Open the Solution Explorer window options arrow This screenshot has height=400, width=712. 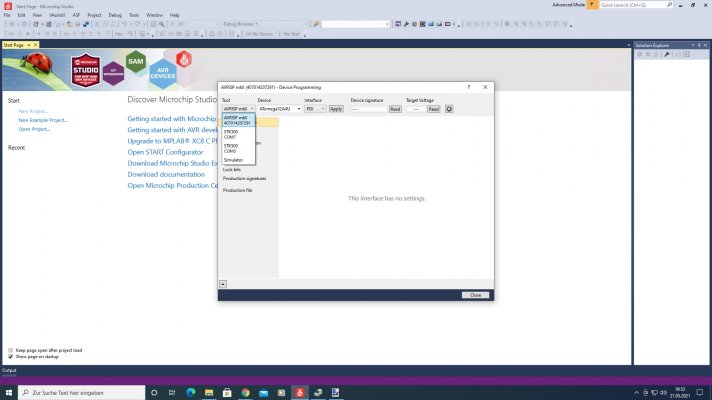[x=693, y=45]
